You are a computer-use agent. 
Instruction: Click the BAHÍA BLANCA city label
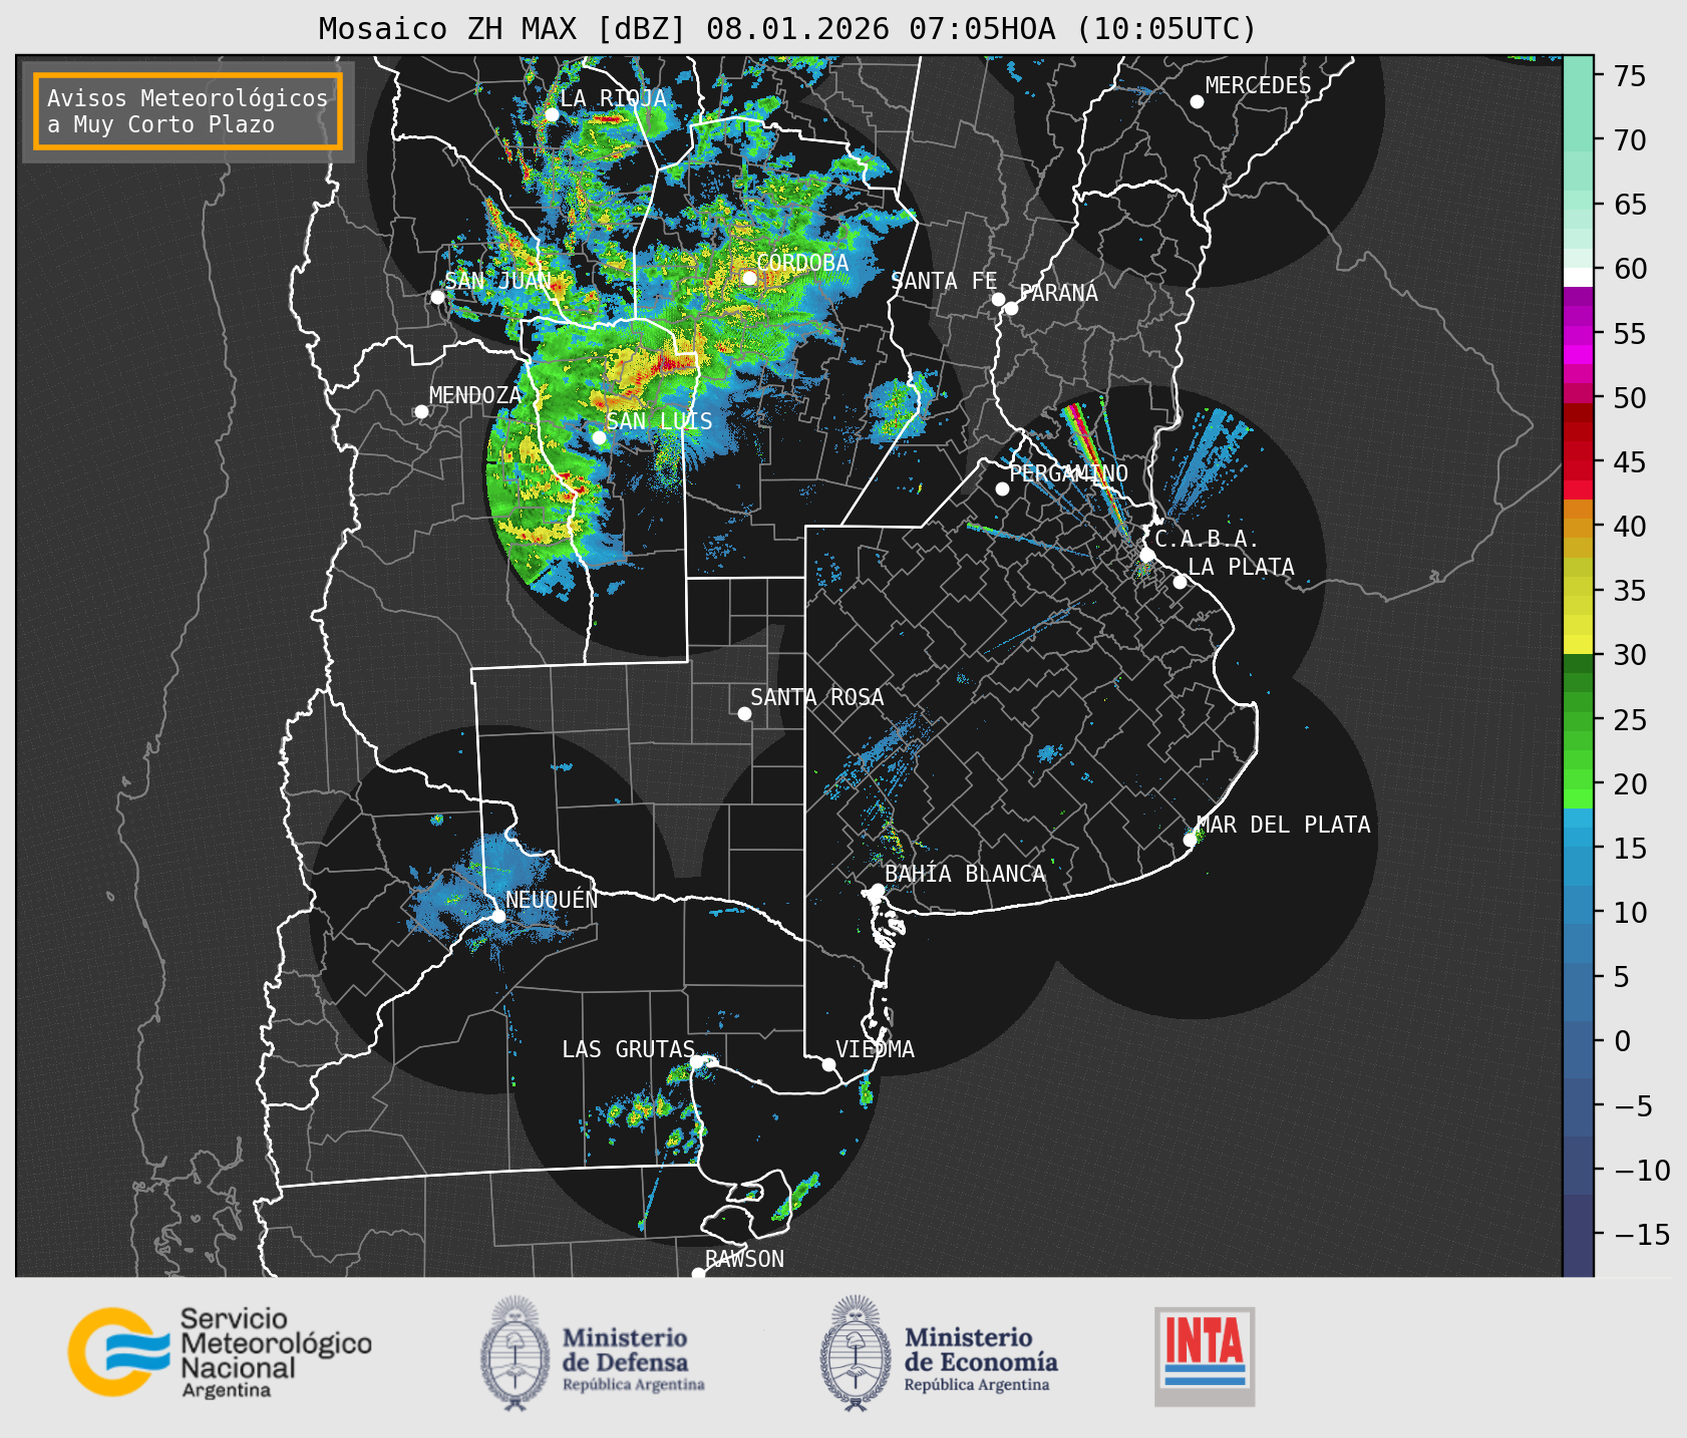[965, 874]
